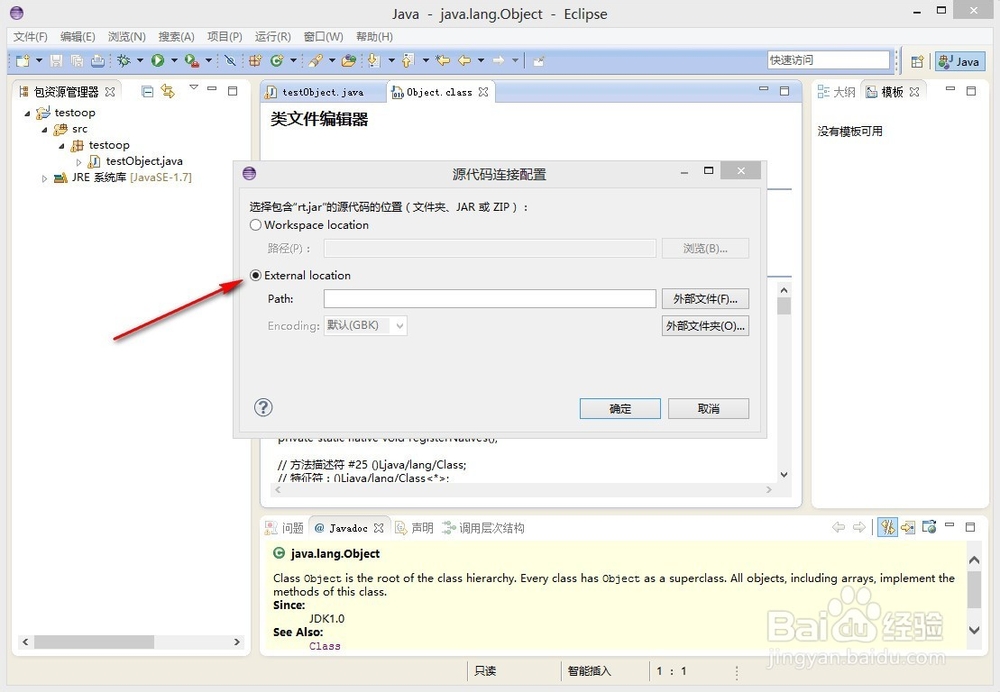Run the program with green play icon
Screen dimensions: 1000x692
[x=158, y=61]
